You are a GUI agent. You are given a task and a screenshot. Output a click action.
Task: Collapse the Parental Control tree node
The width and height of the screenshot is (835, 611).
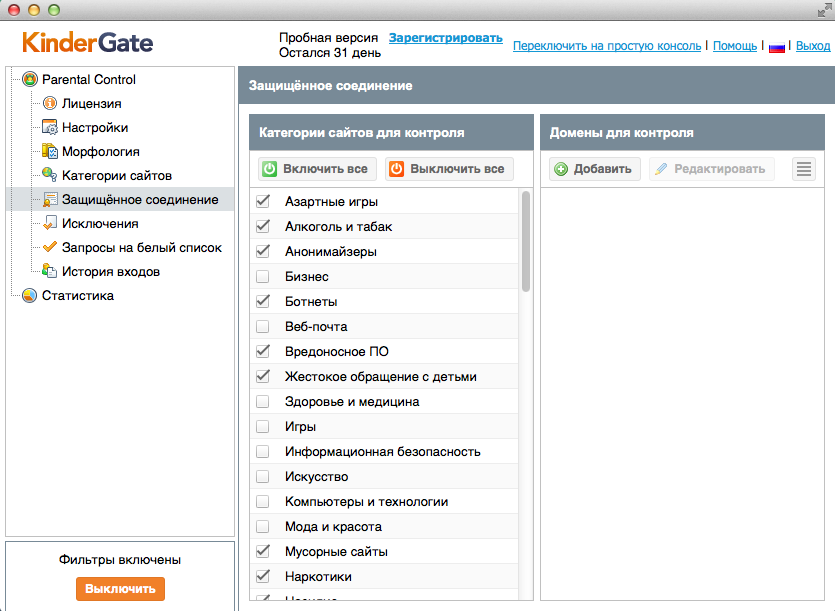click(11, 80)
